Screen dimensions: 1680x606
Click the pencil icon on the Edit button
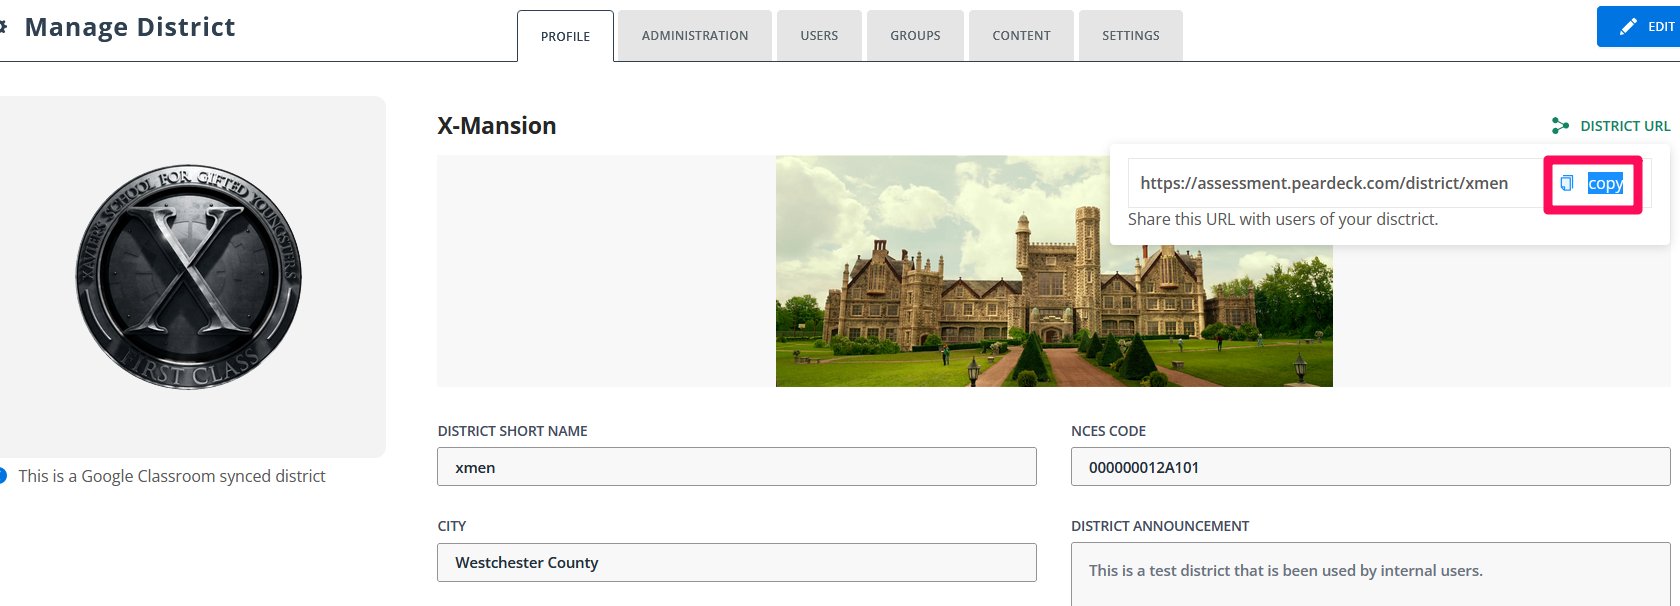[1628, 27]
